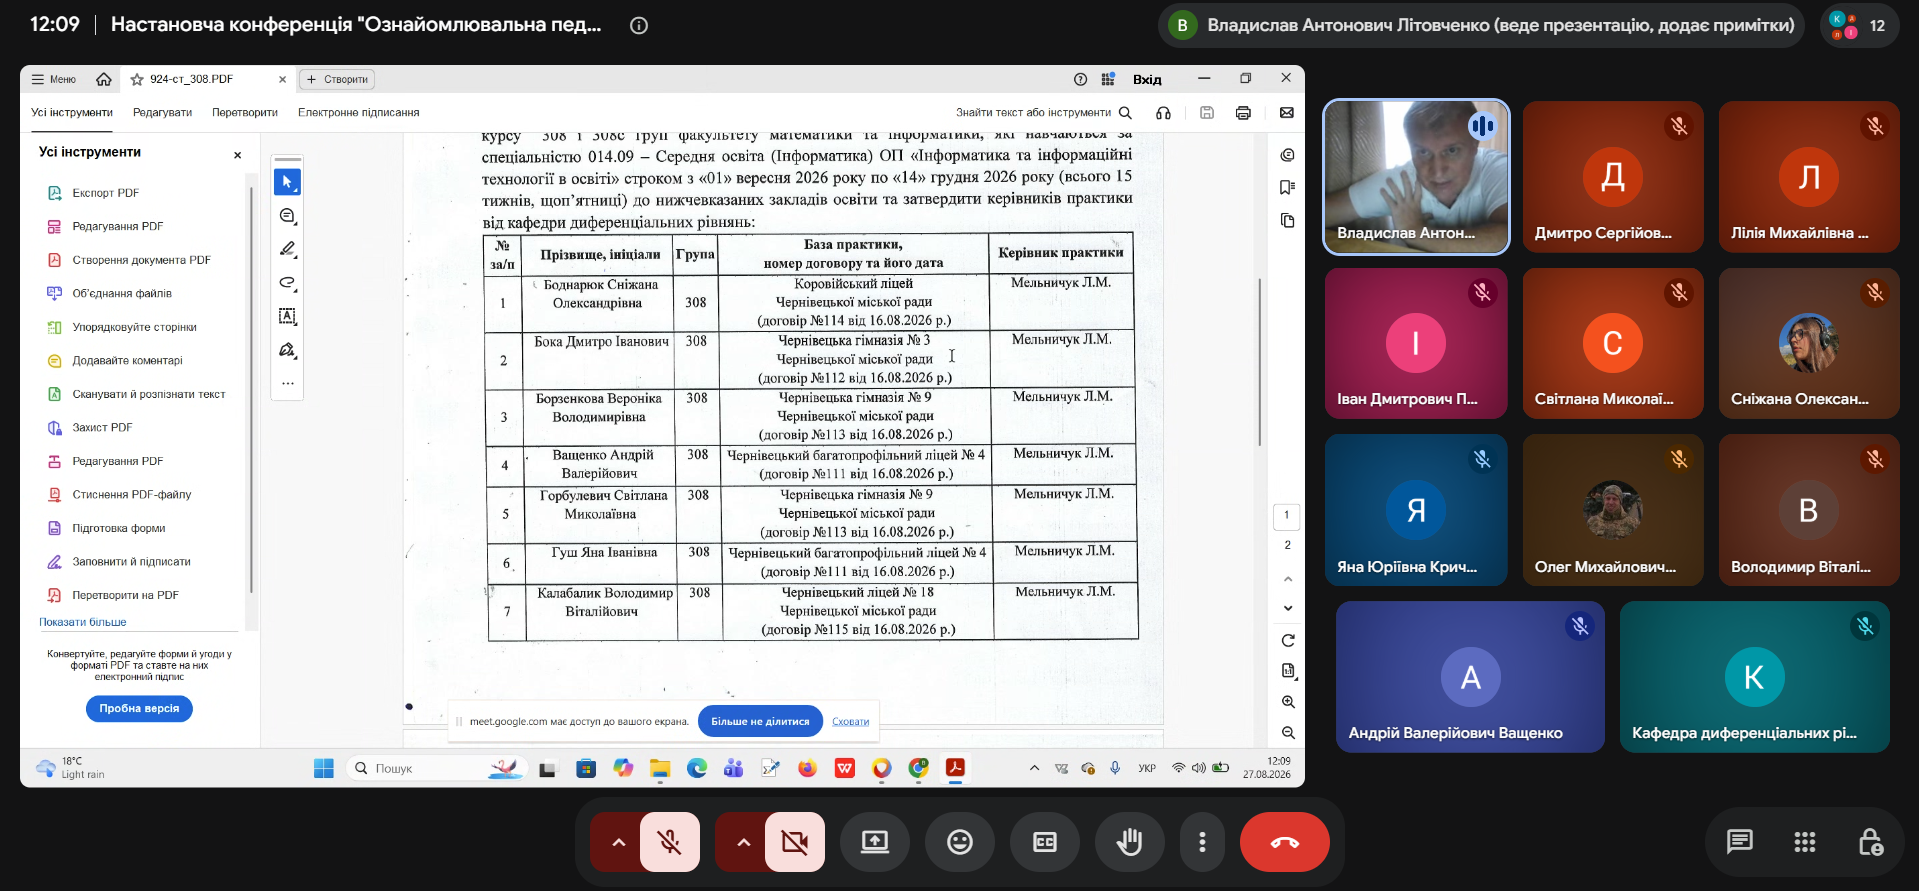Send the PDF by email icon
This screenshot has height=891, width=1919.
(1287, 113)
